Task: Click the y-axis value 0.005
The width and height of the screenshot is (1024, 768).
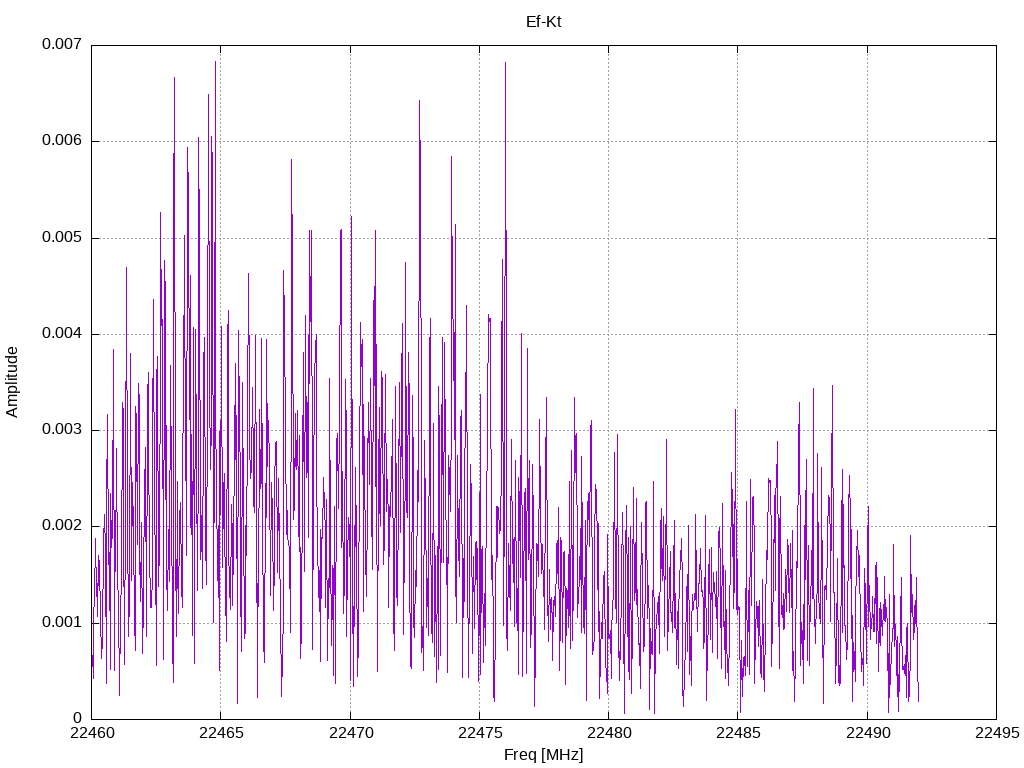Action: tap(62, 237)
